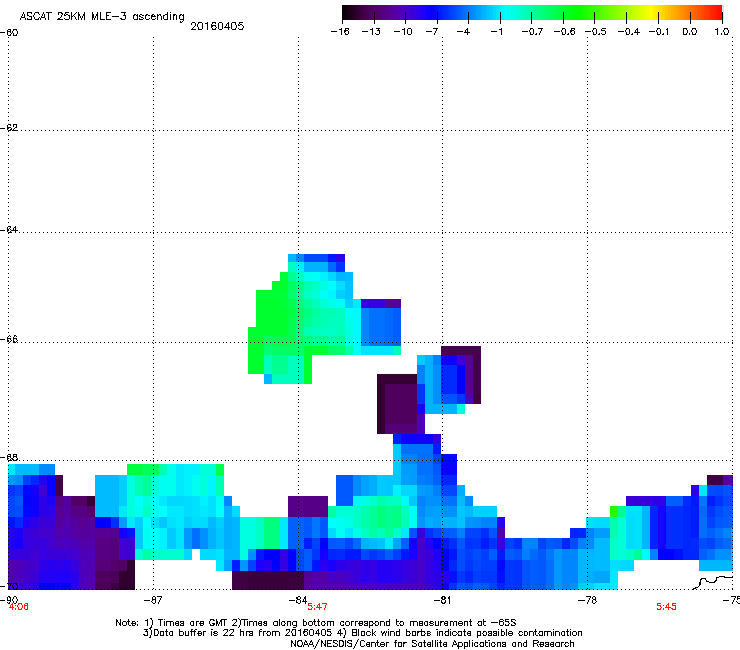Click the date label '20160405' under the title
Image resolution: width=740 pixels, height=650 pixels.
pyautogui.click(x=217, y=26)
